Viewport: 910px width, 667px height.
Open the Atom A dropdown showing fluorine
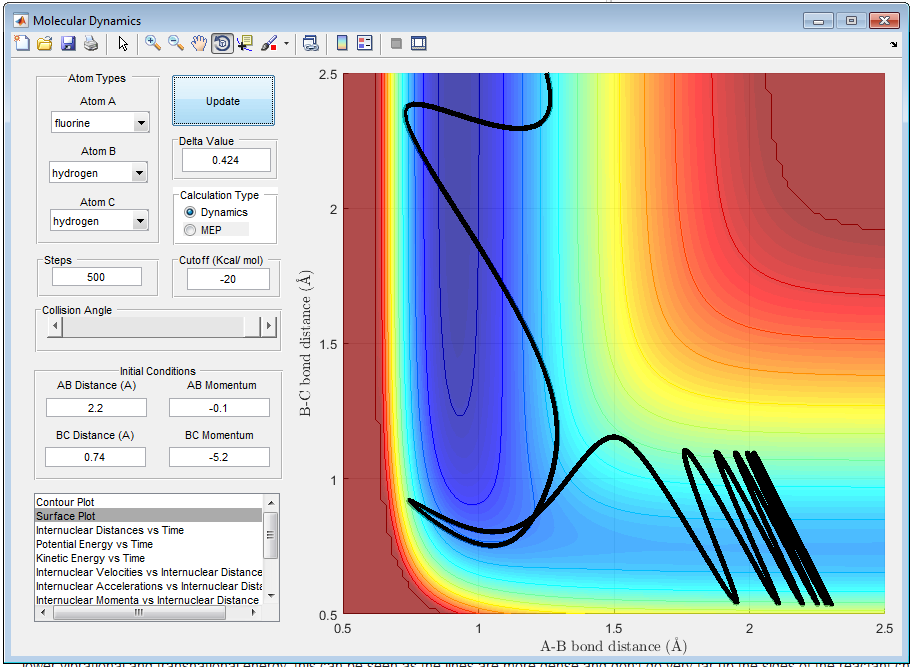140,123
